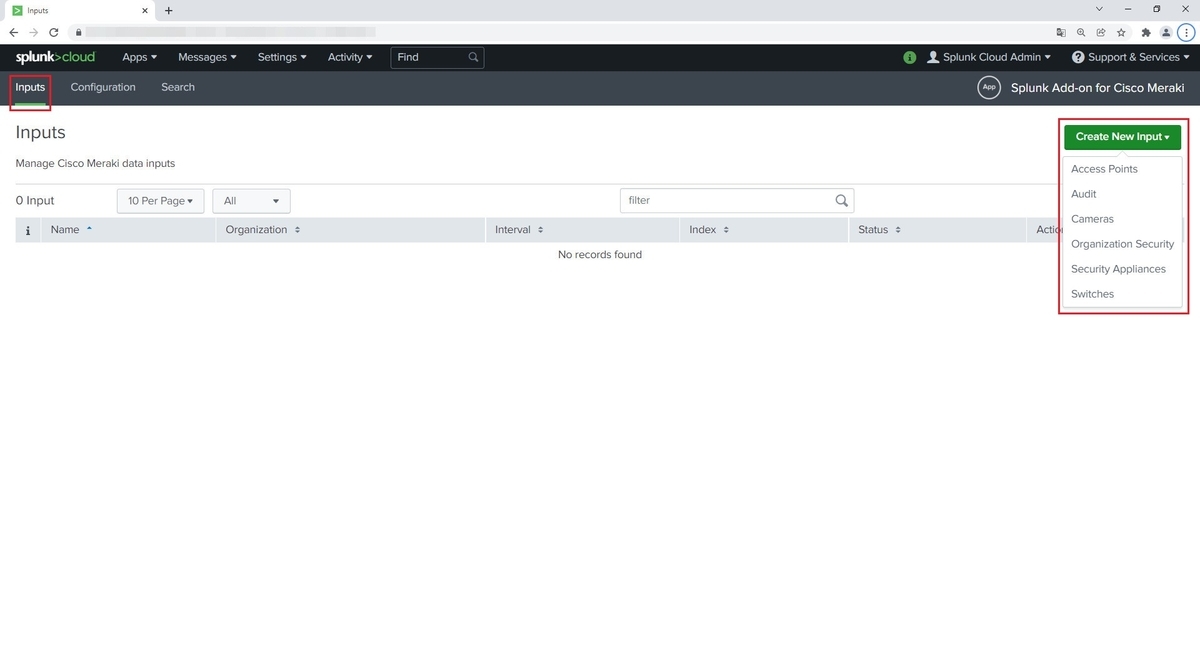Click the info column header icon in the table
This screenshot has width=1200, height=650.
click(x=27, y=229)
